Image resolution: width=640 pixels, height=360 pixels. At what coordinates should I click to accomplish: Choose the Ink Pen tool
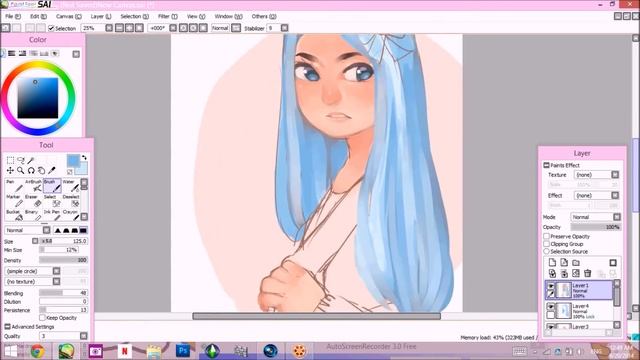[52, 216]
